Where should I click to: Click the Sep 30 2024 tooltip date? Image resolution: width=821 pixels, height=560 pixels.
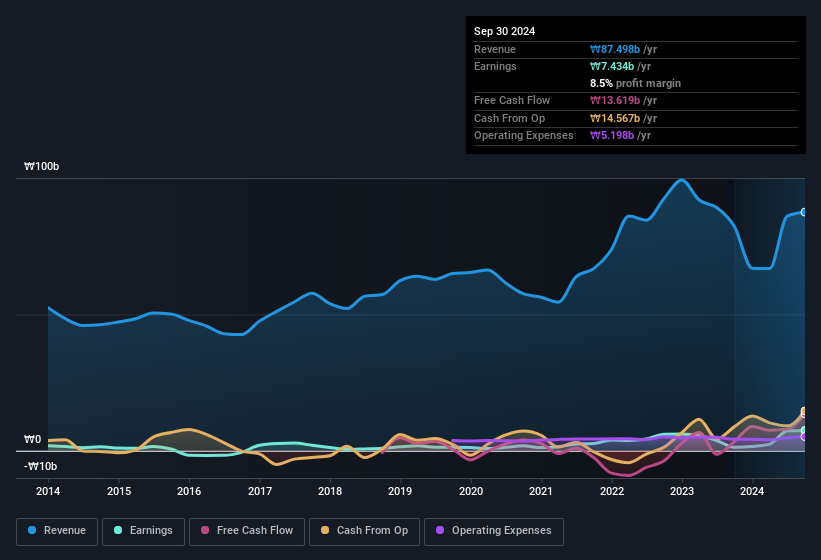pos(504,31)
